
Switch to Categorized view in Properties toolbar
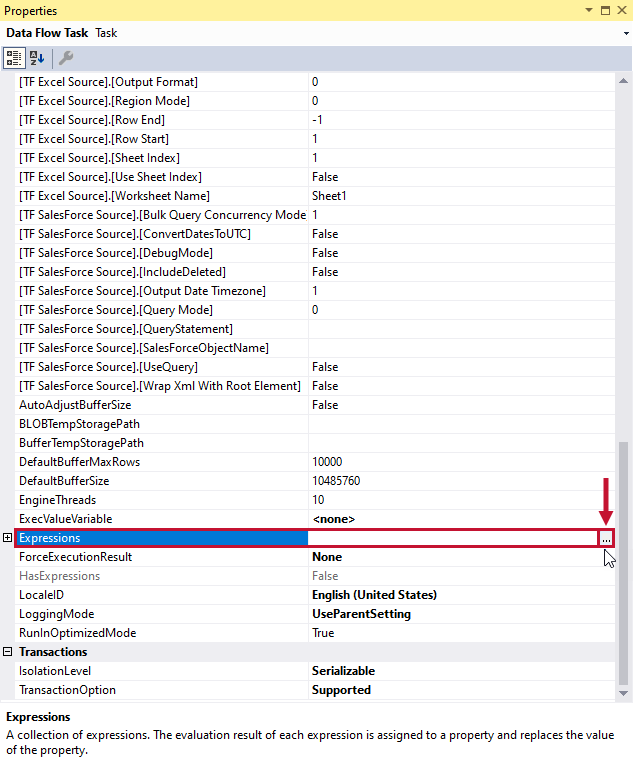point(14,58)
